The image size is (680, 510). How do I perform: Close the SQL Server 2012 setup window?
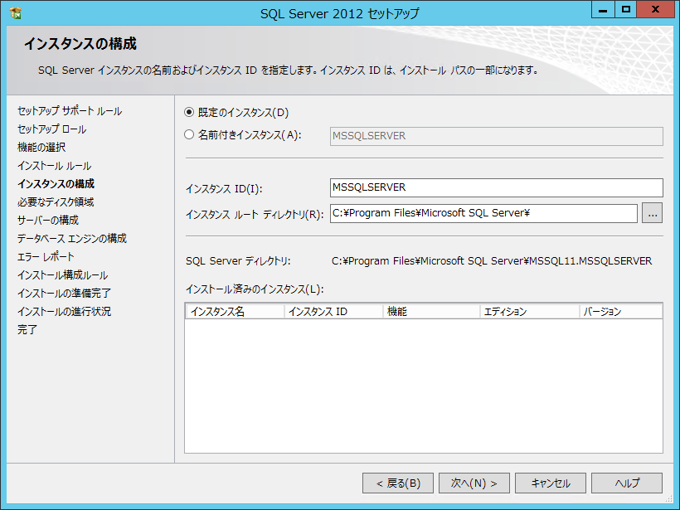[655, 10]
